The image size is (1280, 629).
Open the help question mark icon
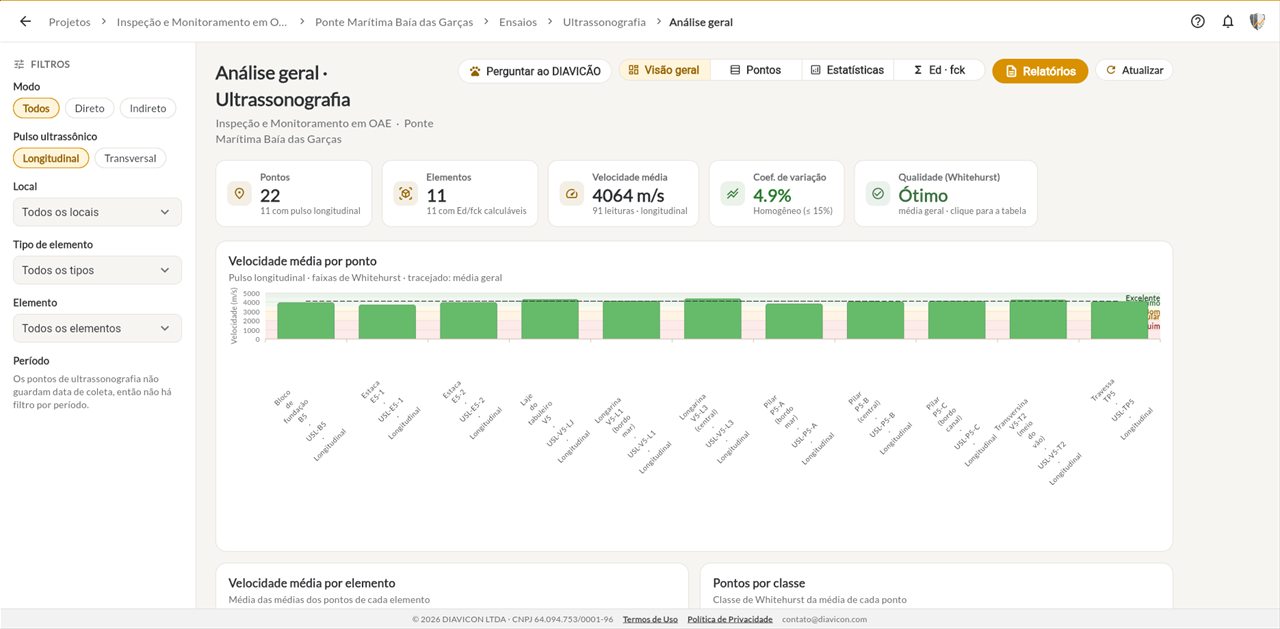pyautogui.click(x=1198, y=21)
